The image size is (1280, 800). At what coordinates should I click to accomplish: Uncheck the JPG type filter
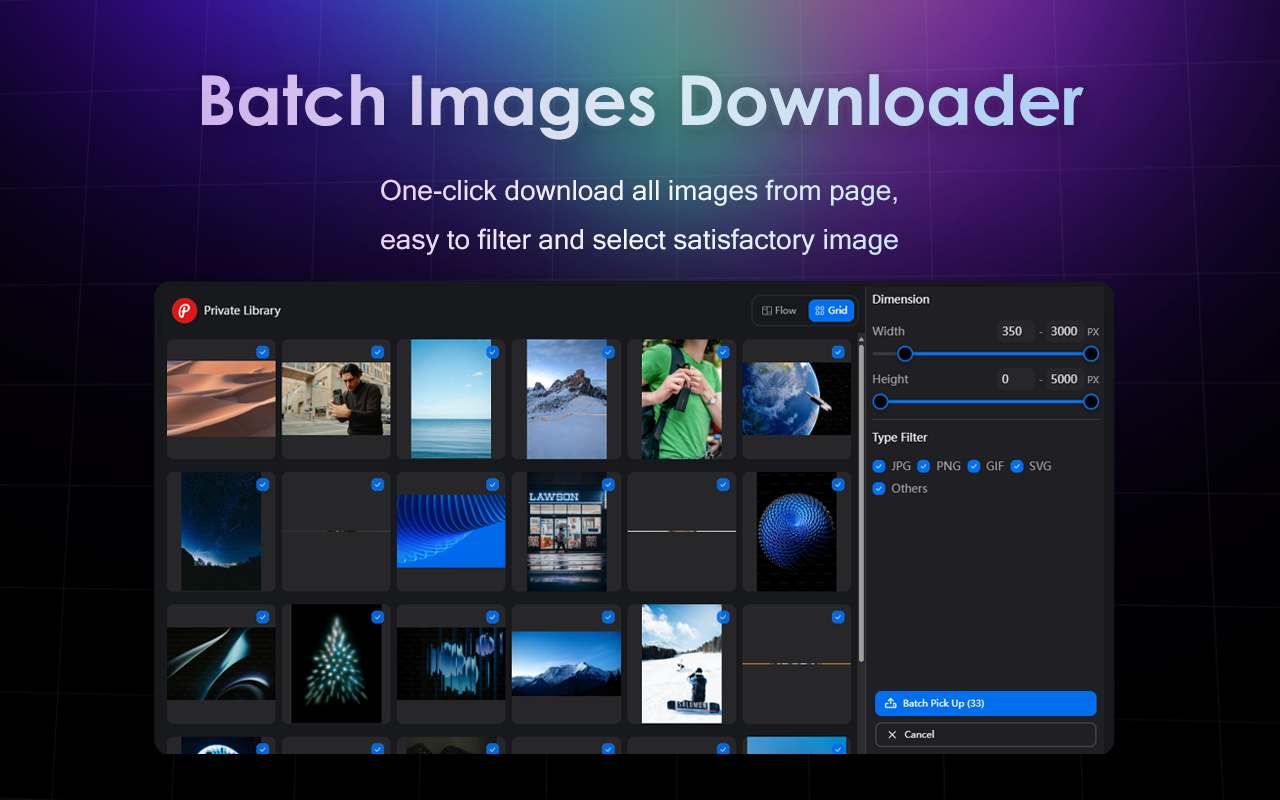click(x=879, y=466)
